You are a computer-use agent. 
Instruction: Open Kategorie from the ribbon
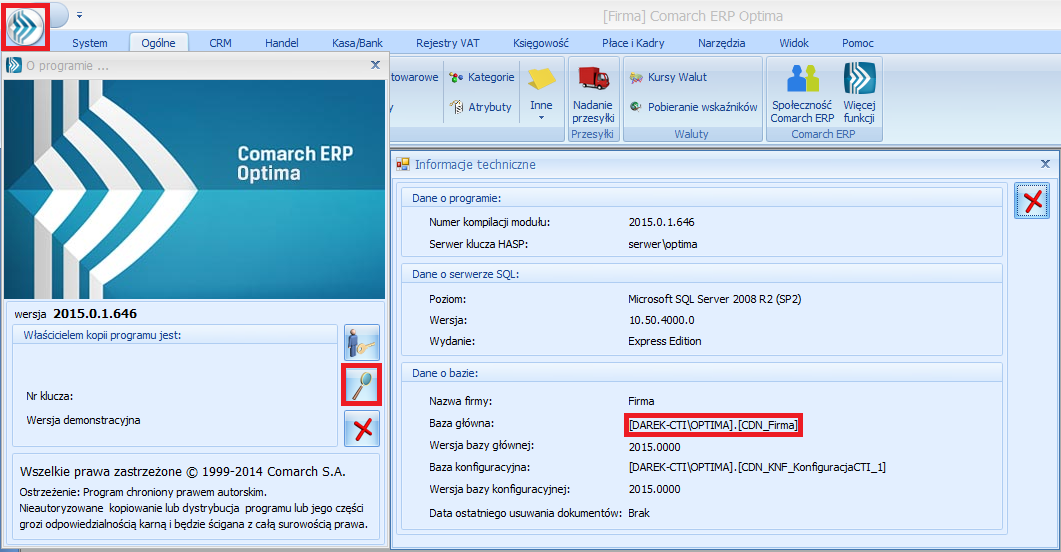[482, 77]
